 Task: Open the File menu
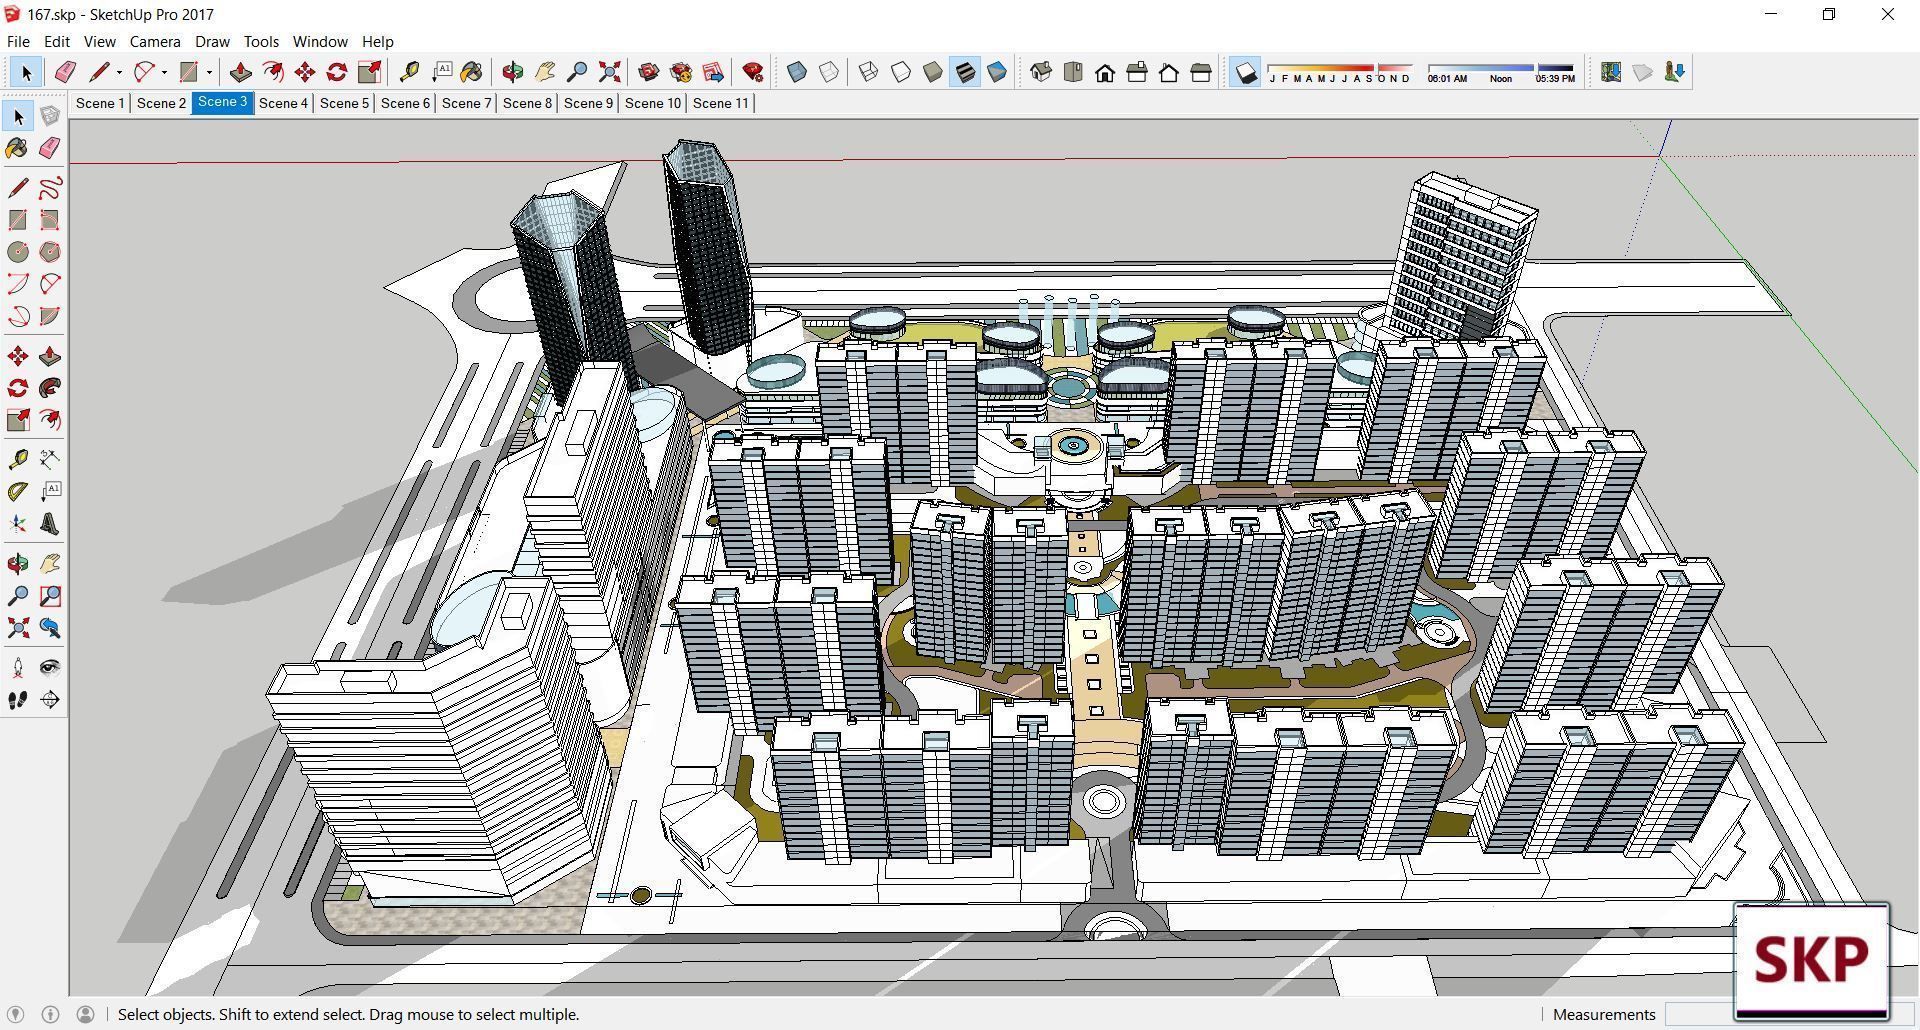(x=18, y=42)
